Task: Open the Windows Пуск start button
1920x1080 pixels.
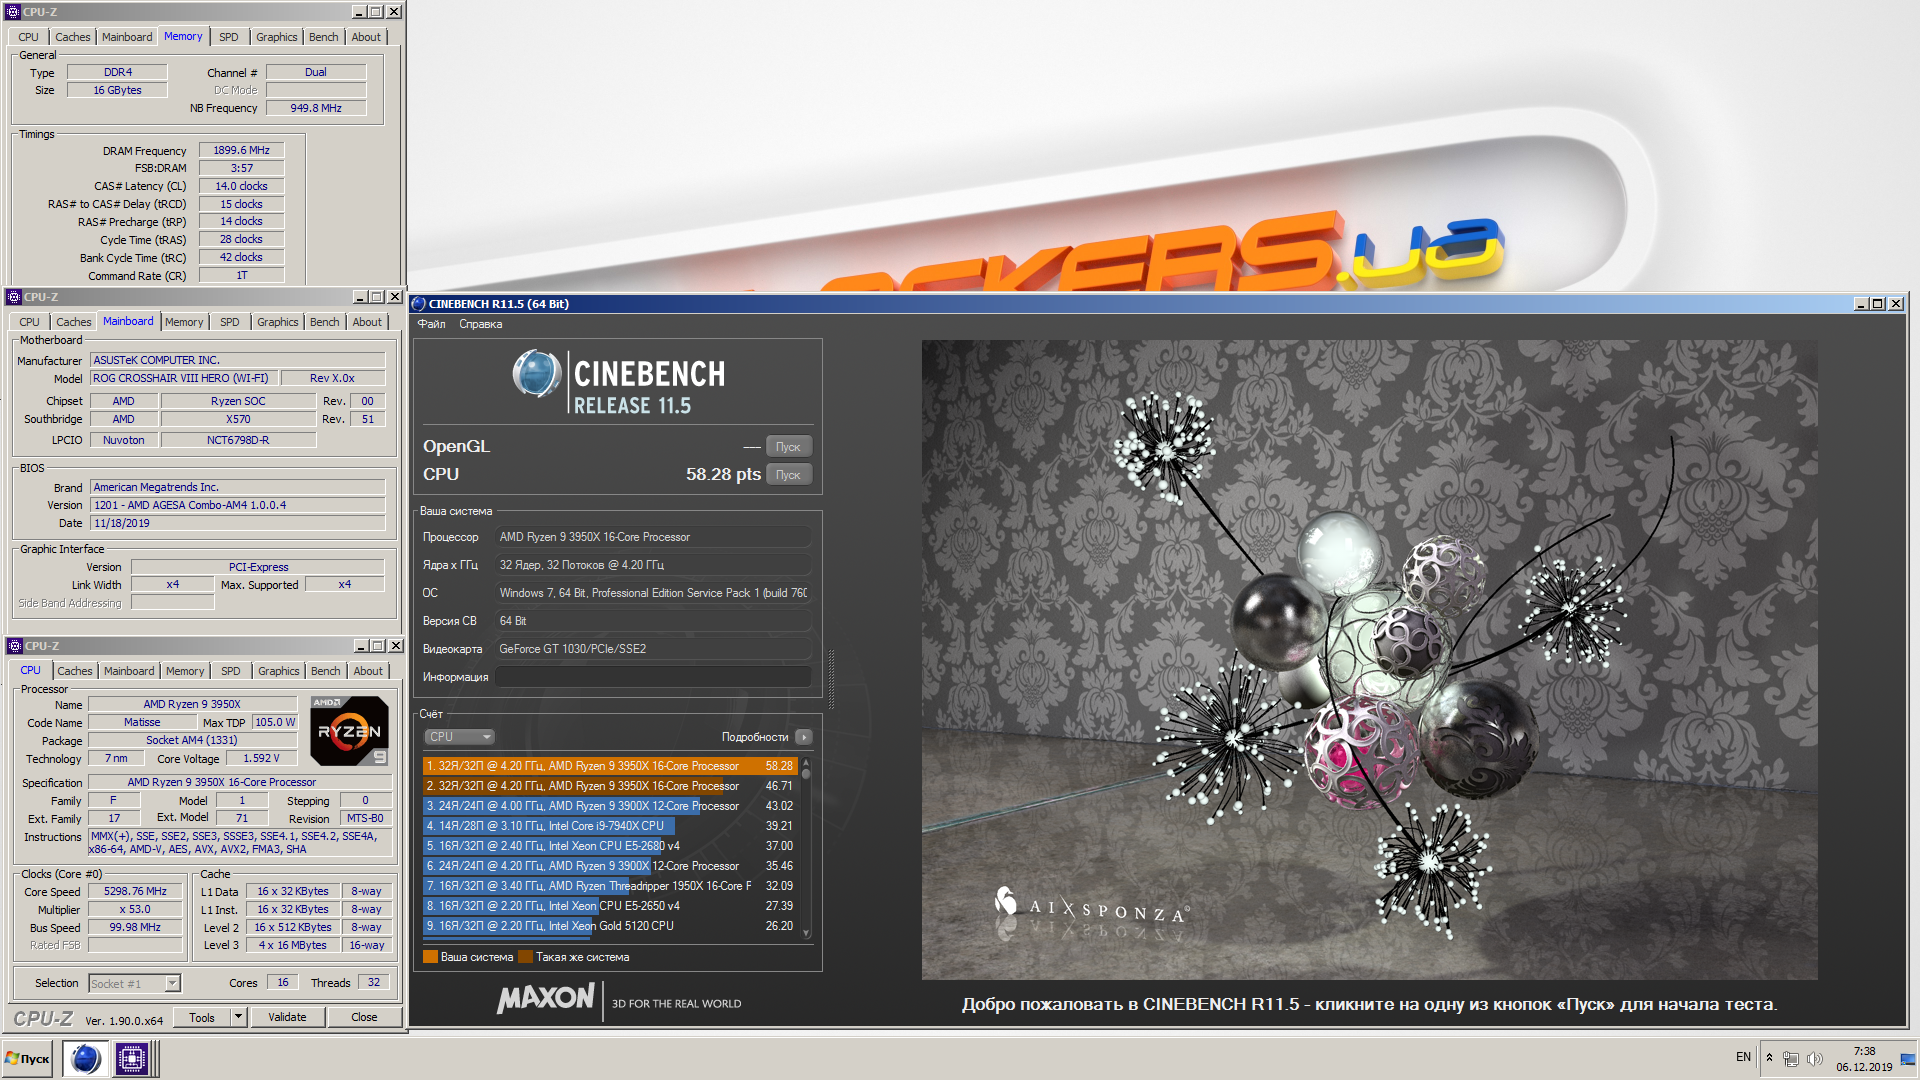Action: pyautogui.click(x=27, y=1058)
